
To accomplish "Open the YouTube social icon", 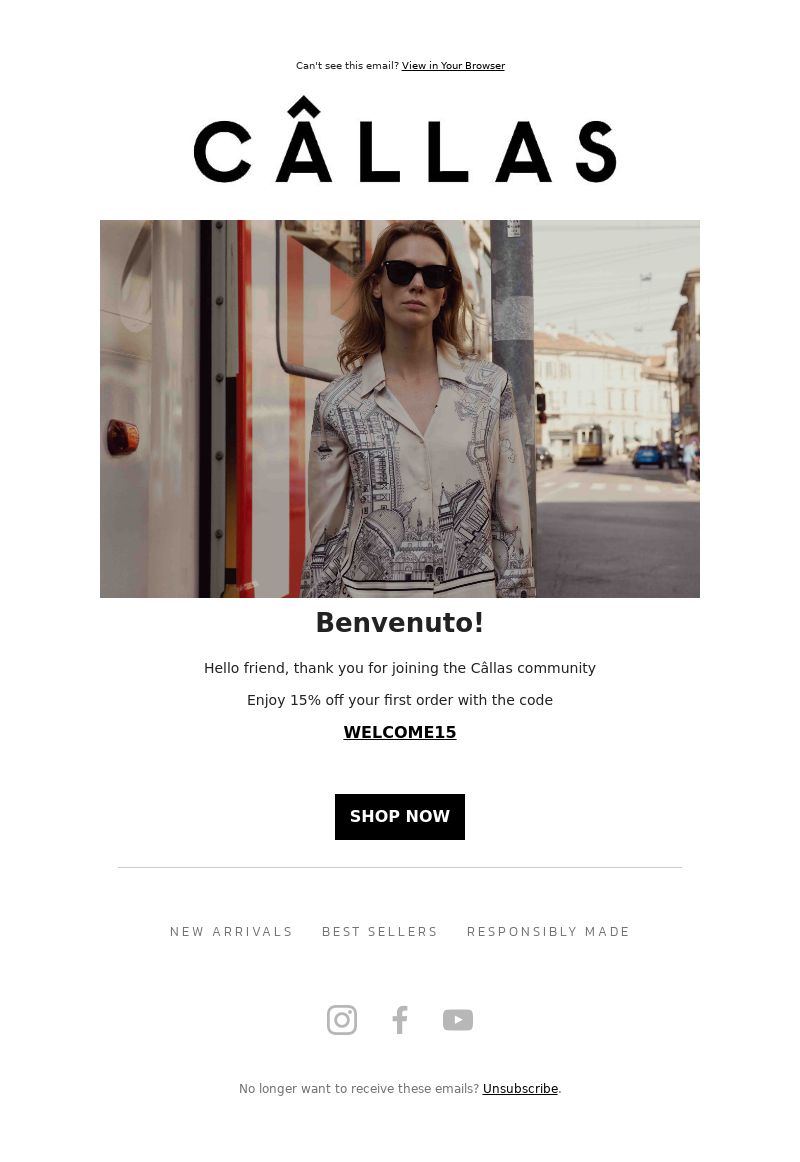I will [458, 1020].
